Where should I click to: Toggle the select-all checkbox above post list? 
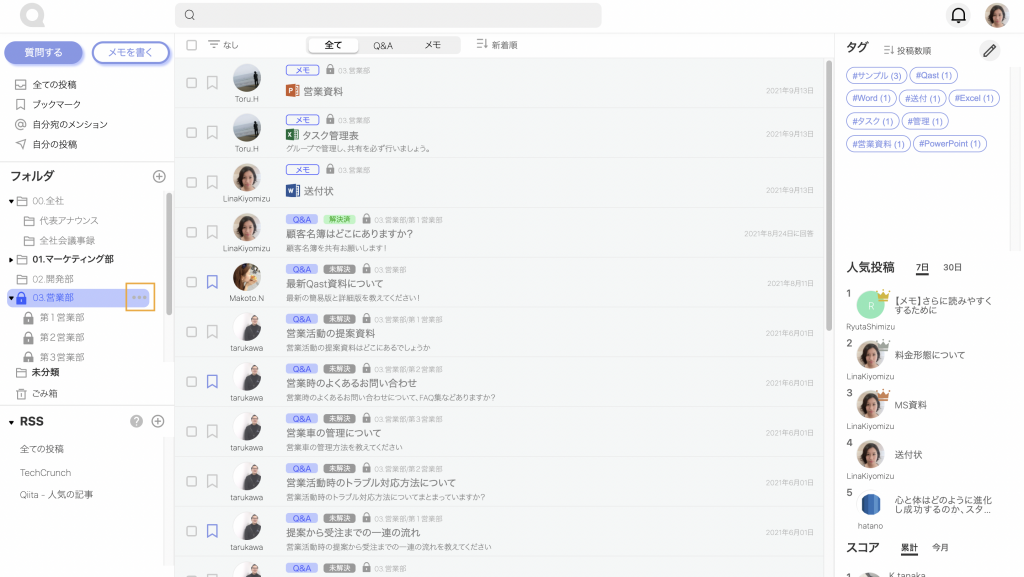point(192,45)
